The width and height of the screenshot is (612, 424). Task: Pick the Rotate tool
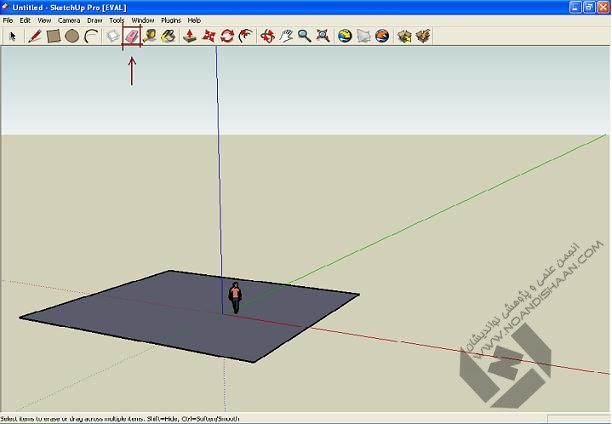click(x=227, y=36)
